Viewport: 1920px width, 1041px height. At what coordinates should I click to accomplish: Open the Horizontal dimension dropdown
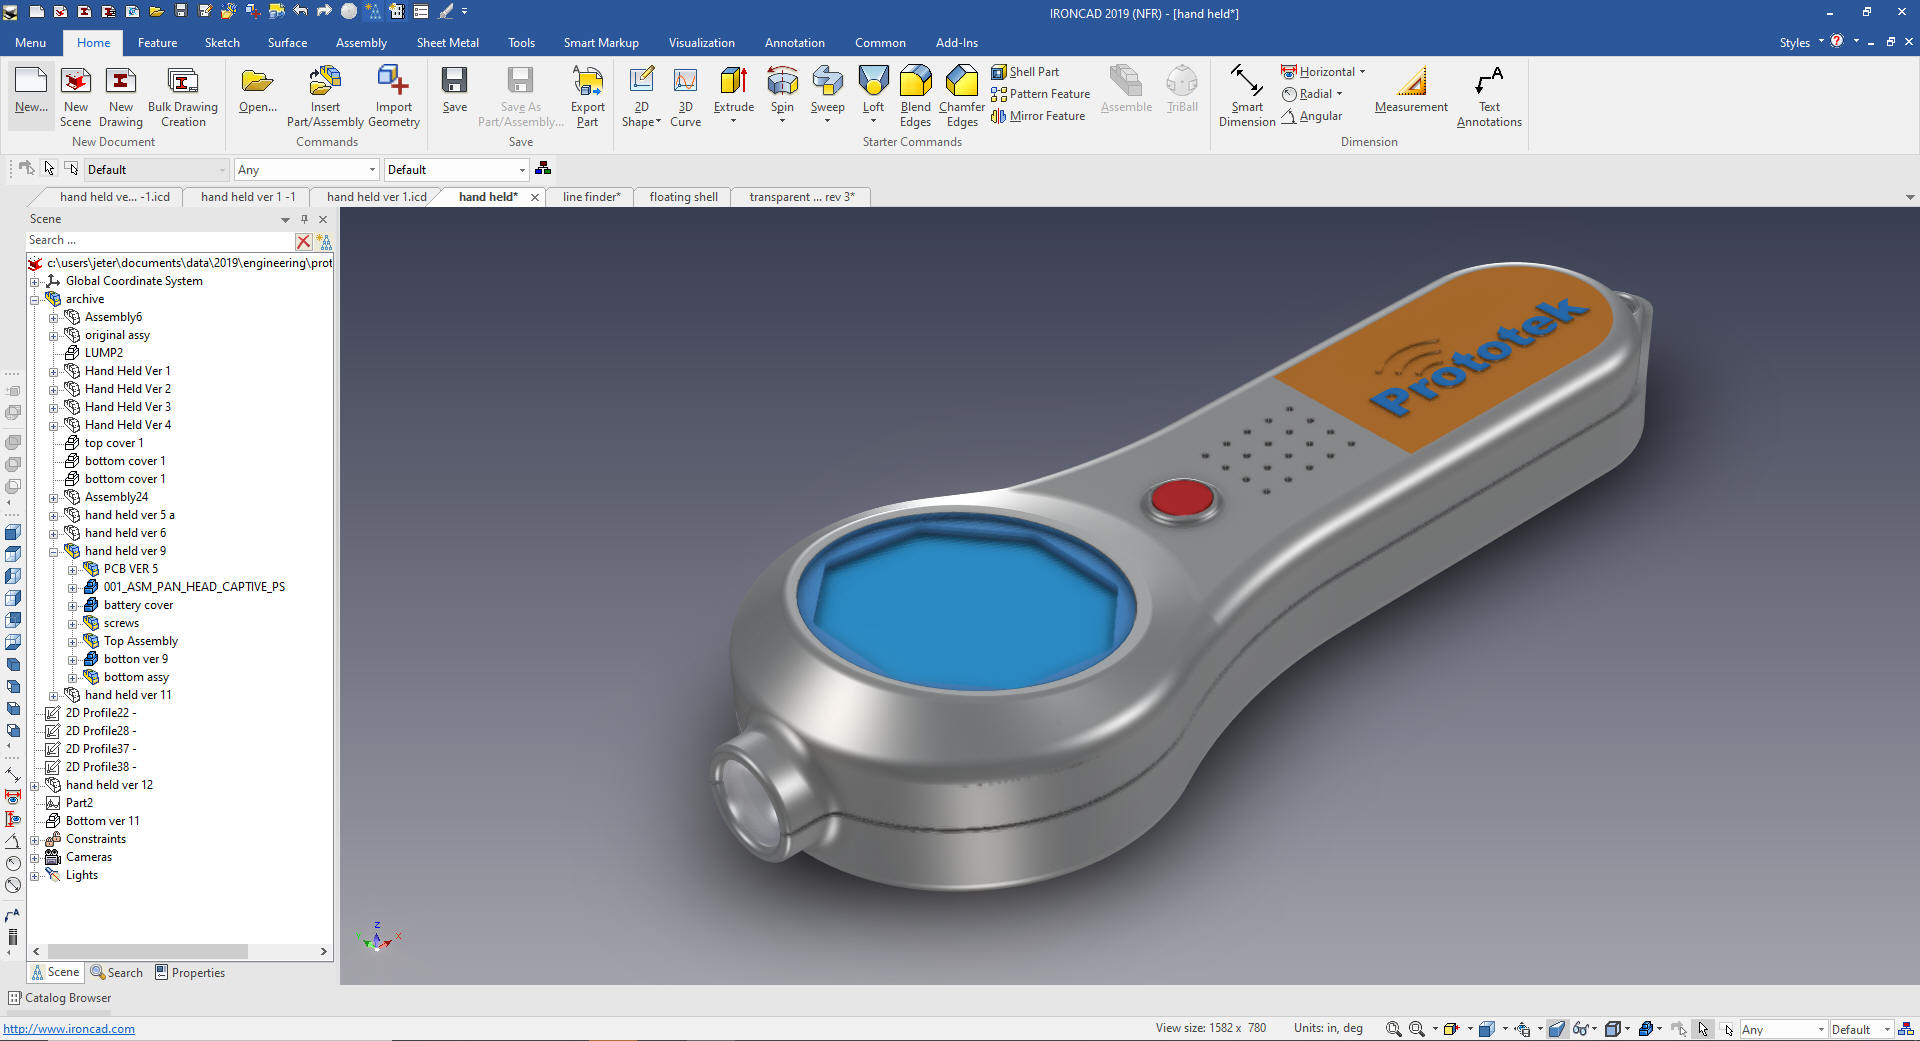click(x=1362, y=72)
